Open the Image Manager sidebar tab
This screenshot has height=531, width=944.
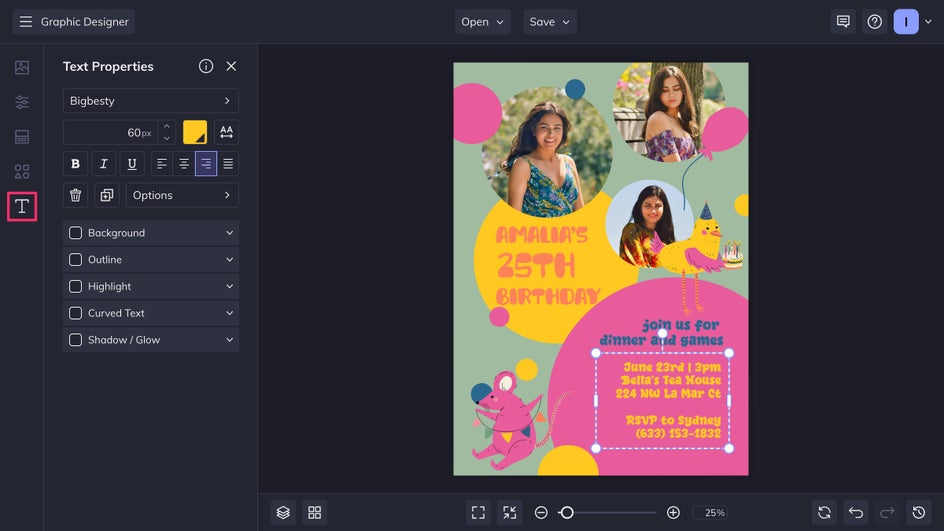pyautogui.click(x=22, y=67)
